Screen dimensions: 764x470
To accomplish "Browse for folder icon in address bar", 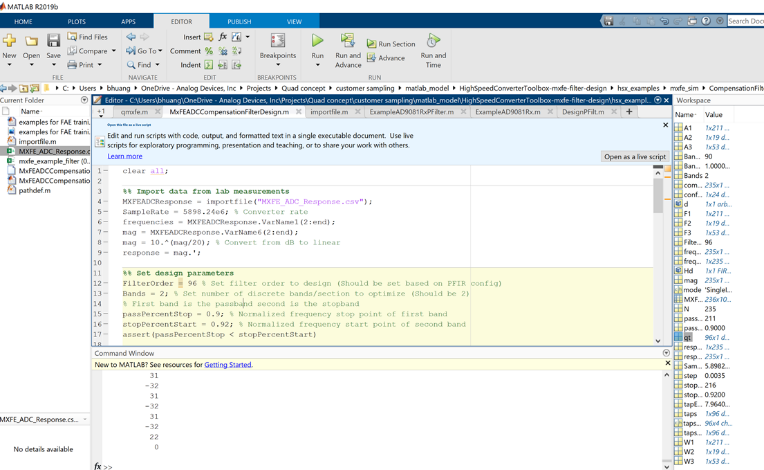I will click(x=35, y=88).
